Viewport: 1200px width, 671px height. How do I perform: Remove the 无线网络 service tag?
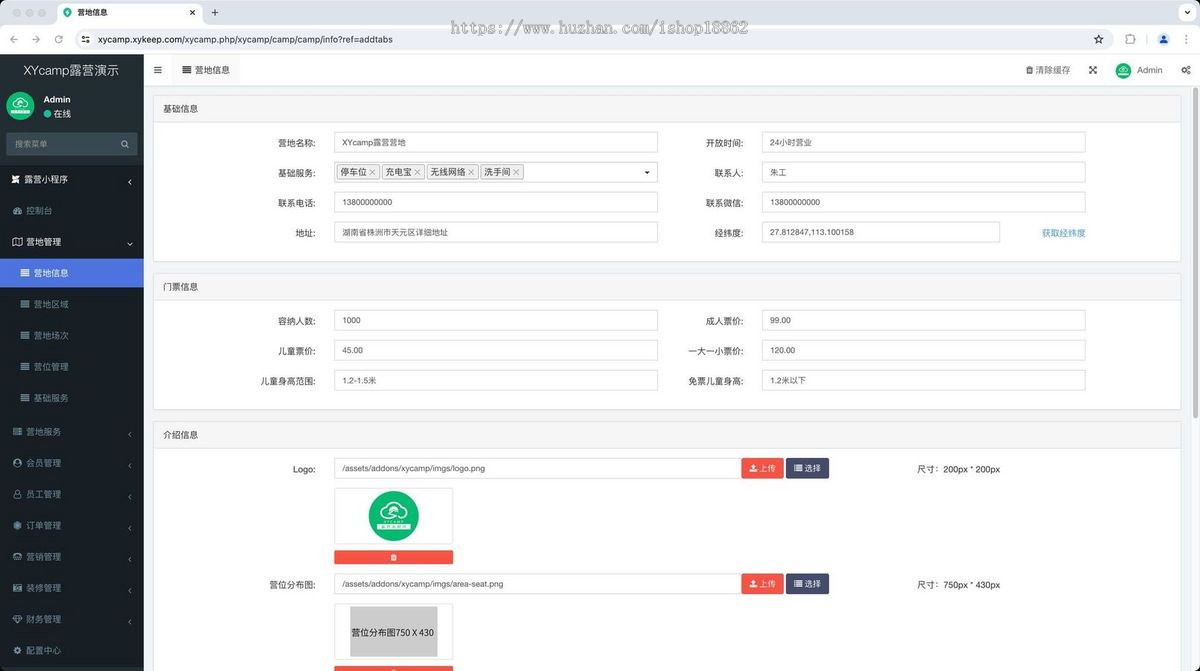point(471,173)
